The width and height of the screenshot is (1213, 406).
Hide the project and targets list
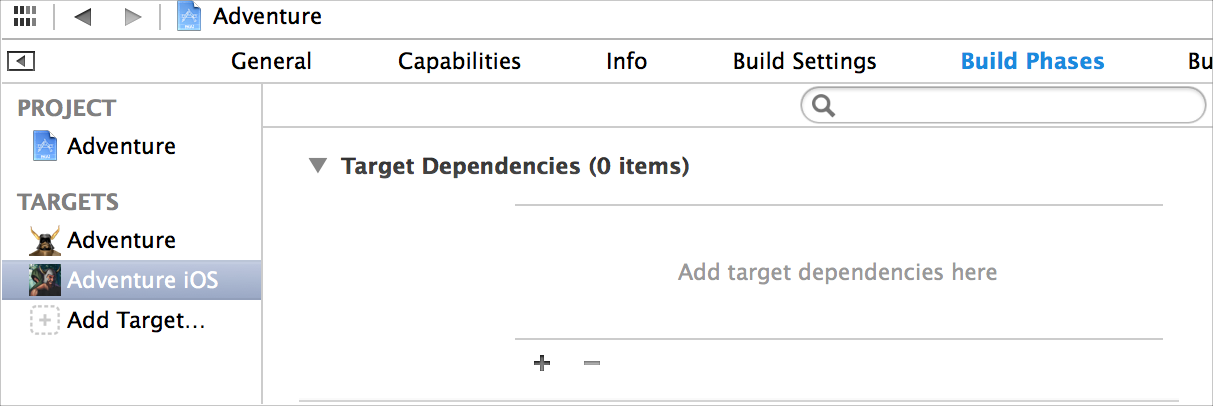click(x=21, y=62)
